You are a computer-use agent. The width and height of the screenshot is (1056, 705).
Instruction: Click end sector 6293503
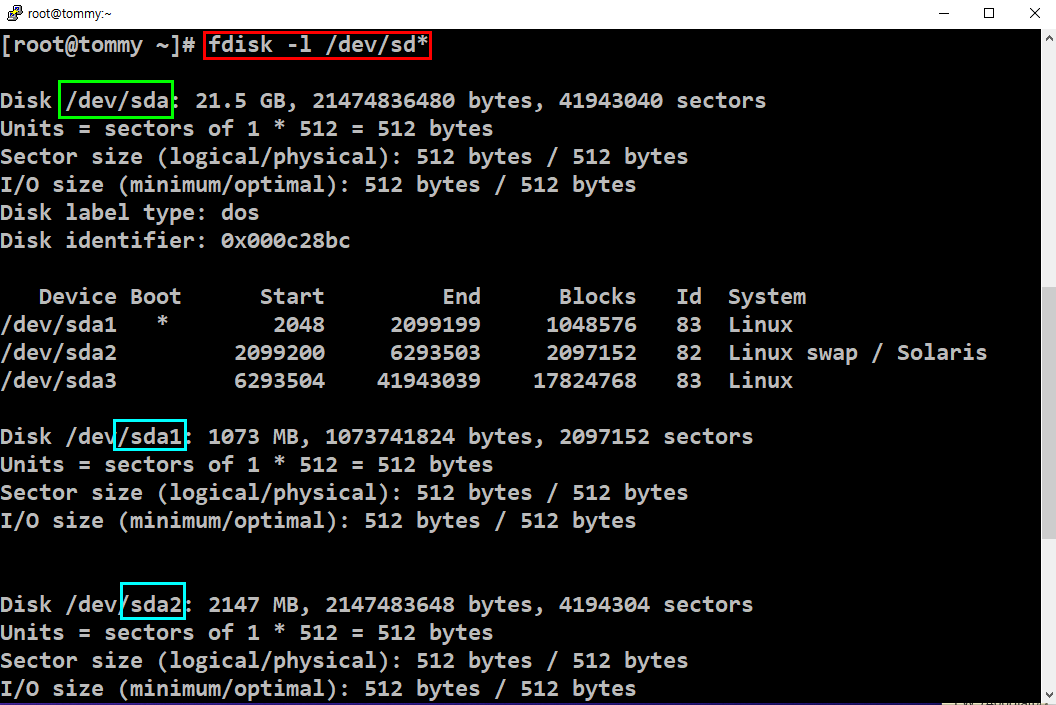(436, 352)
